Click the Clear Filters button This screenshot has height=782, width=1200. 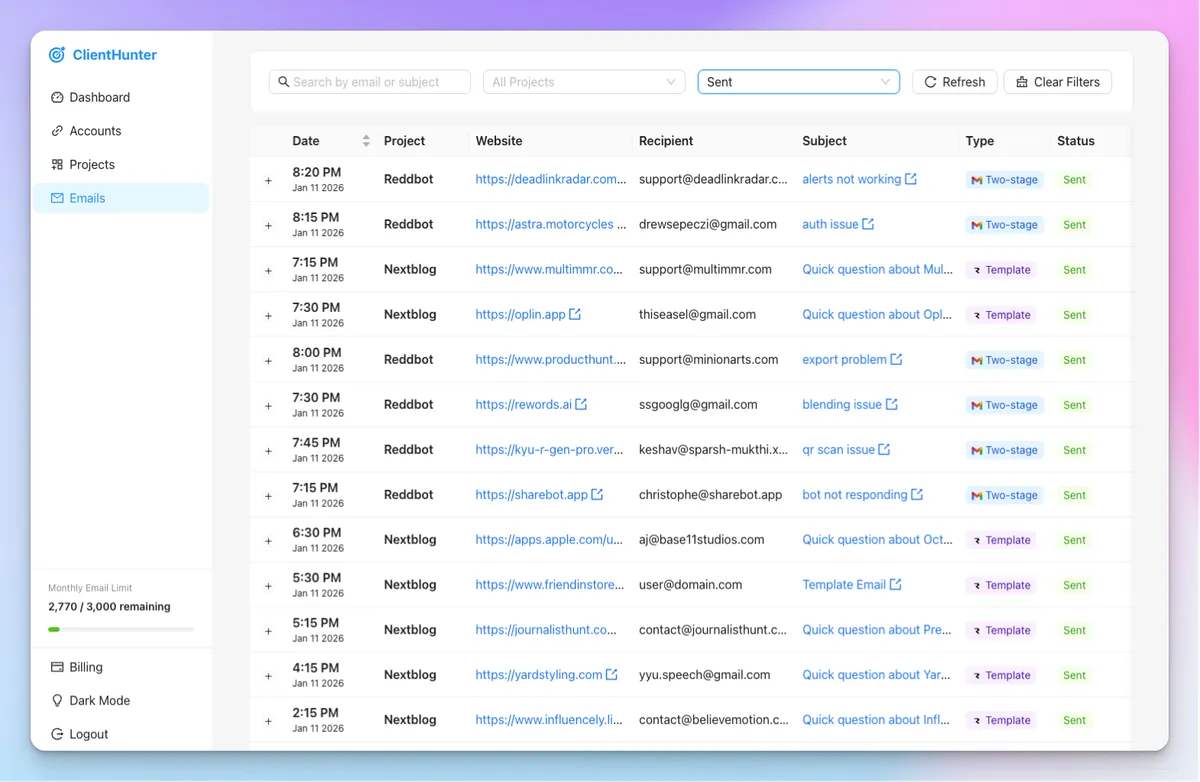[x=1058, y=82]
